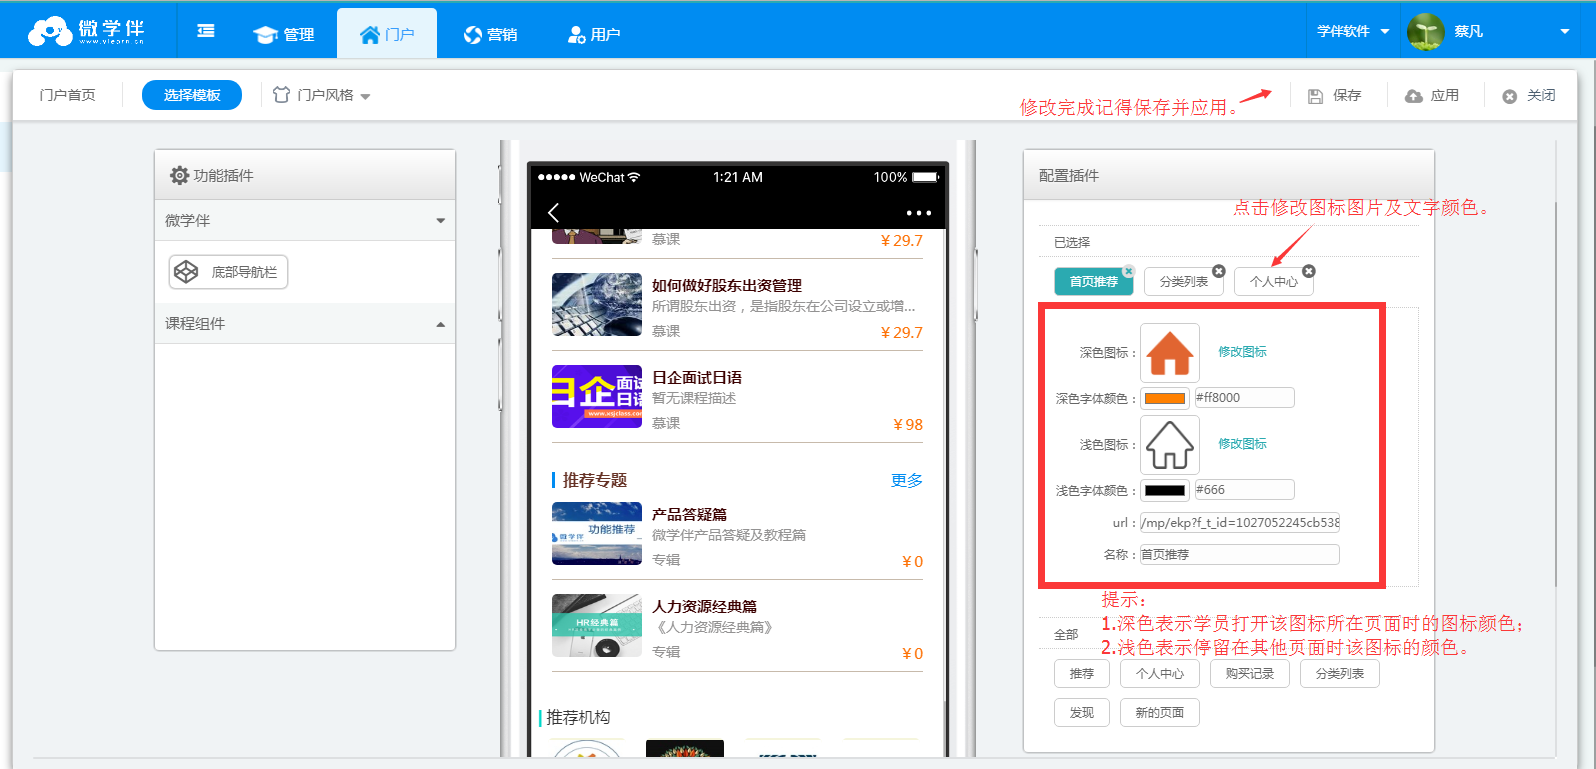
Task: Click the back arrow in phone preview
Action: [553, 212]
